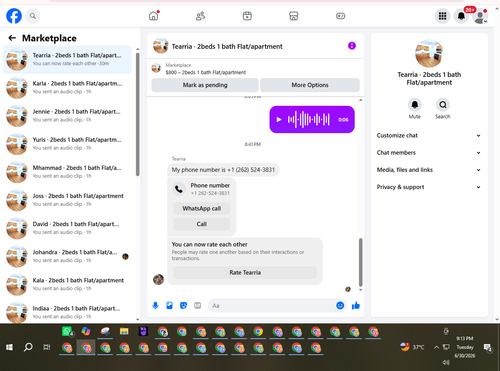
Task: Open the Windows Start button
Action: pos(9,347)
